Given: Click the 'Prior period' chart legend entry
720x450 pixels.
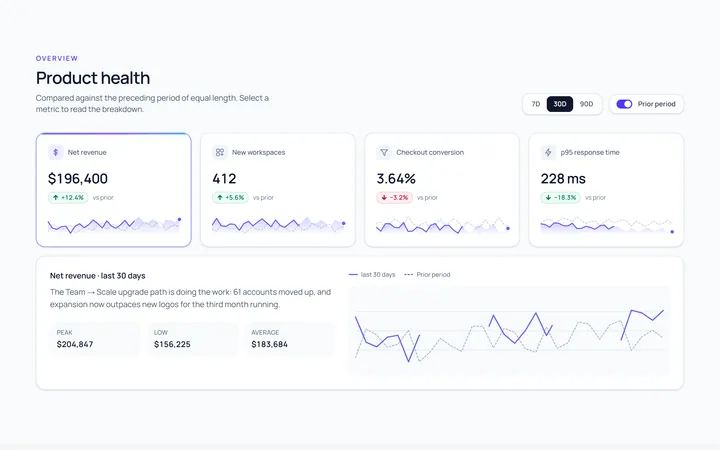Looking at the screenshot, I should pos(427,275).
